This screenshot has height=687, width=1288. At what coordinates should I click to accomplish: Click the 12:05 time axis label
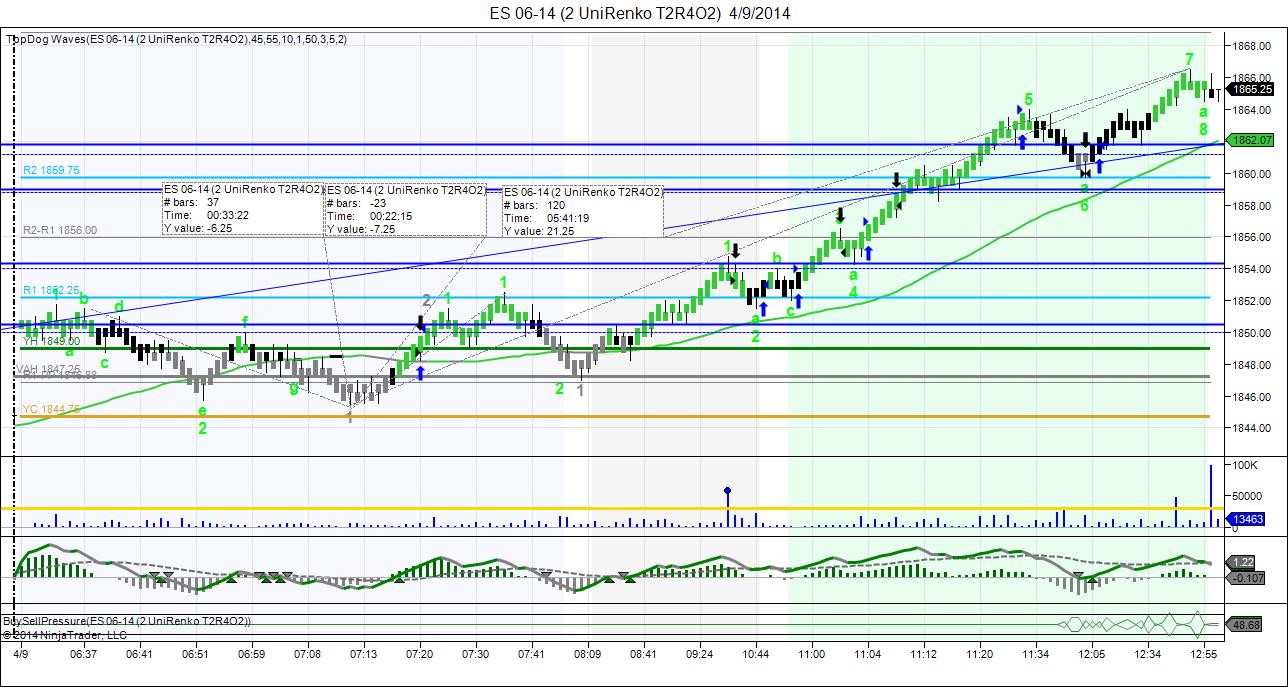[1092, 654]
